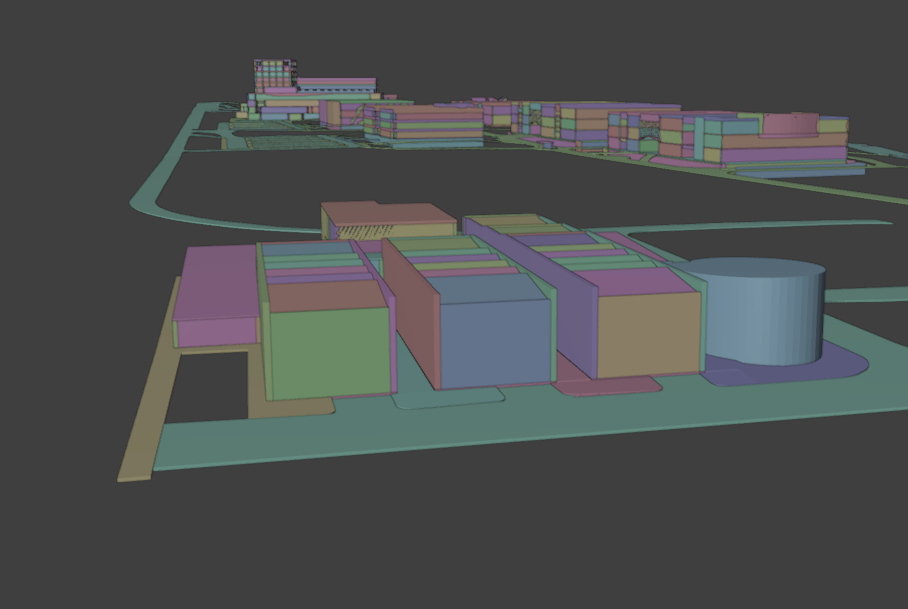Click the pink entrance pad below tan wall

(610, 385)
